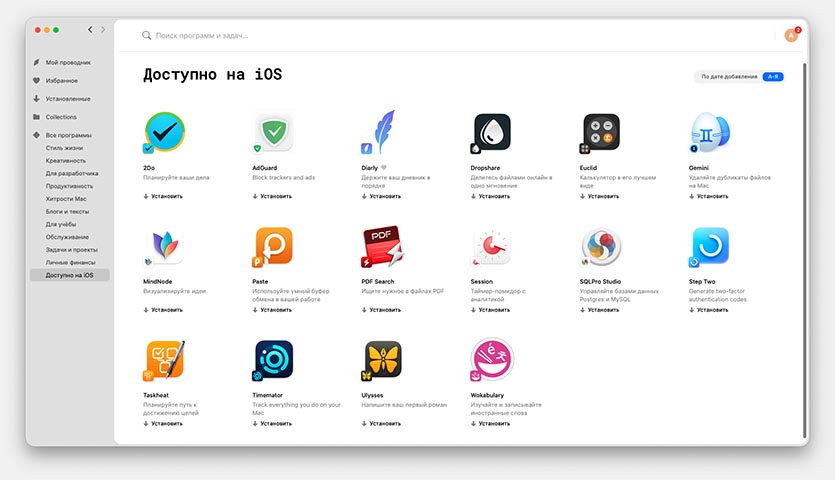
Task: Open the Euclid calculator icon
Action: (601, 132)
